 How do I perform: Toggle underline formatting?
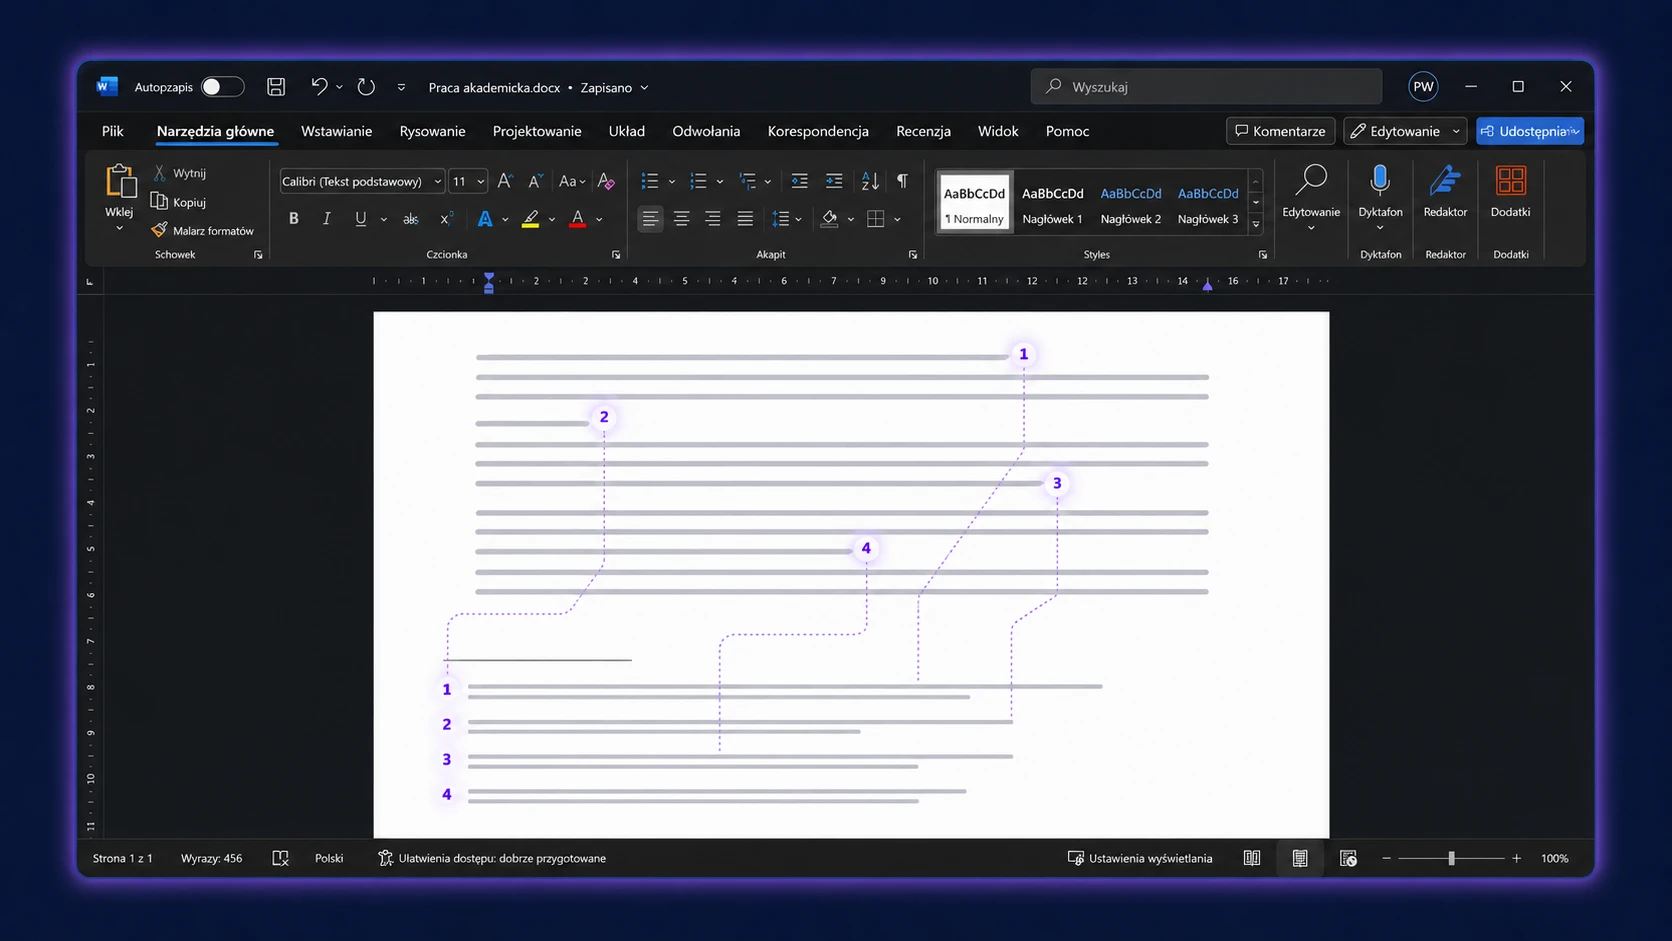[x=360, y=219]
